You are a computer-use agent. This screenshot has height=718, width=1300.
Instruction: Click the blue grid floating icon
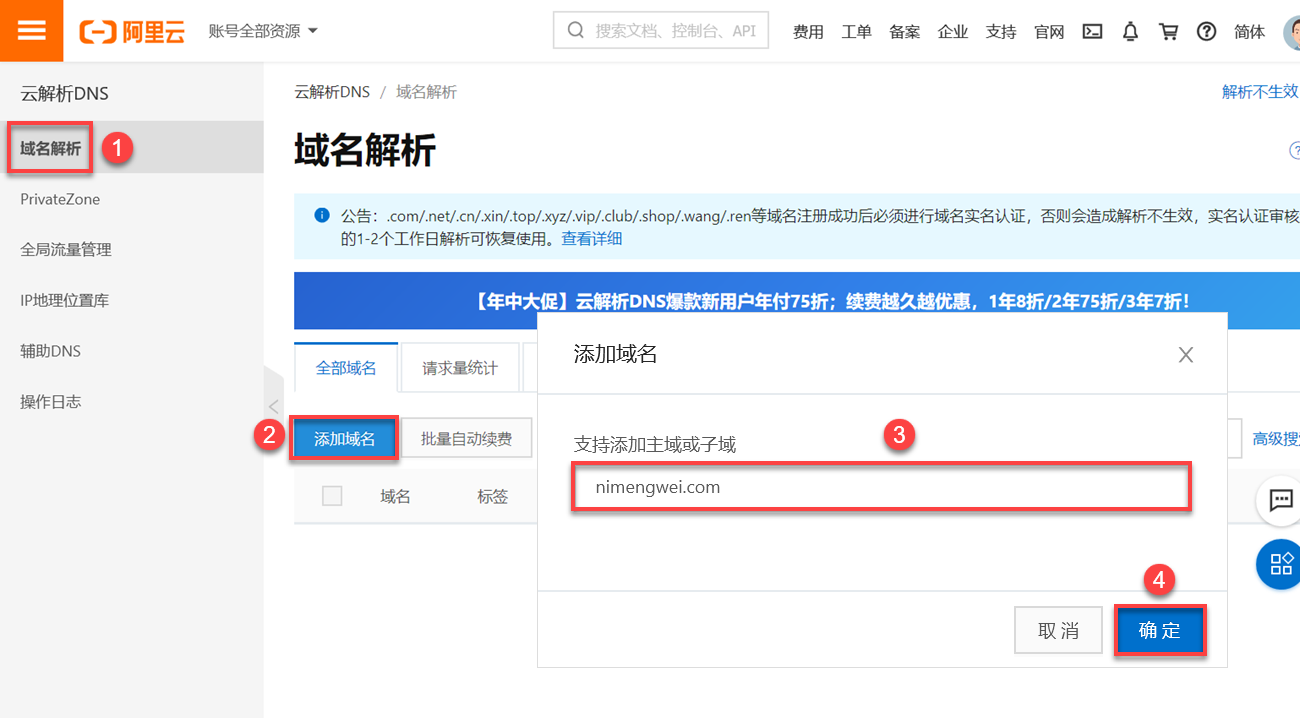[1279, 564]
